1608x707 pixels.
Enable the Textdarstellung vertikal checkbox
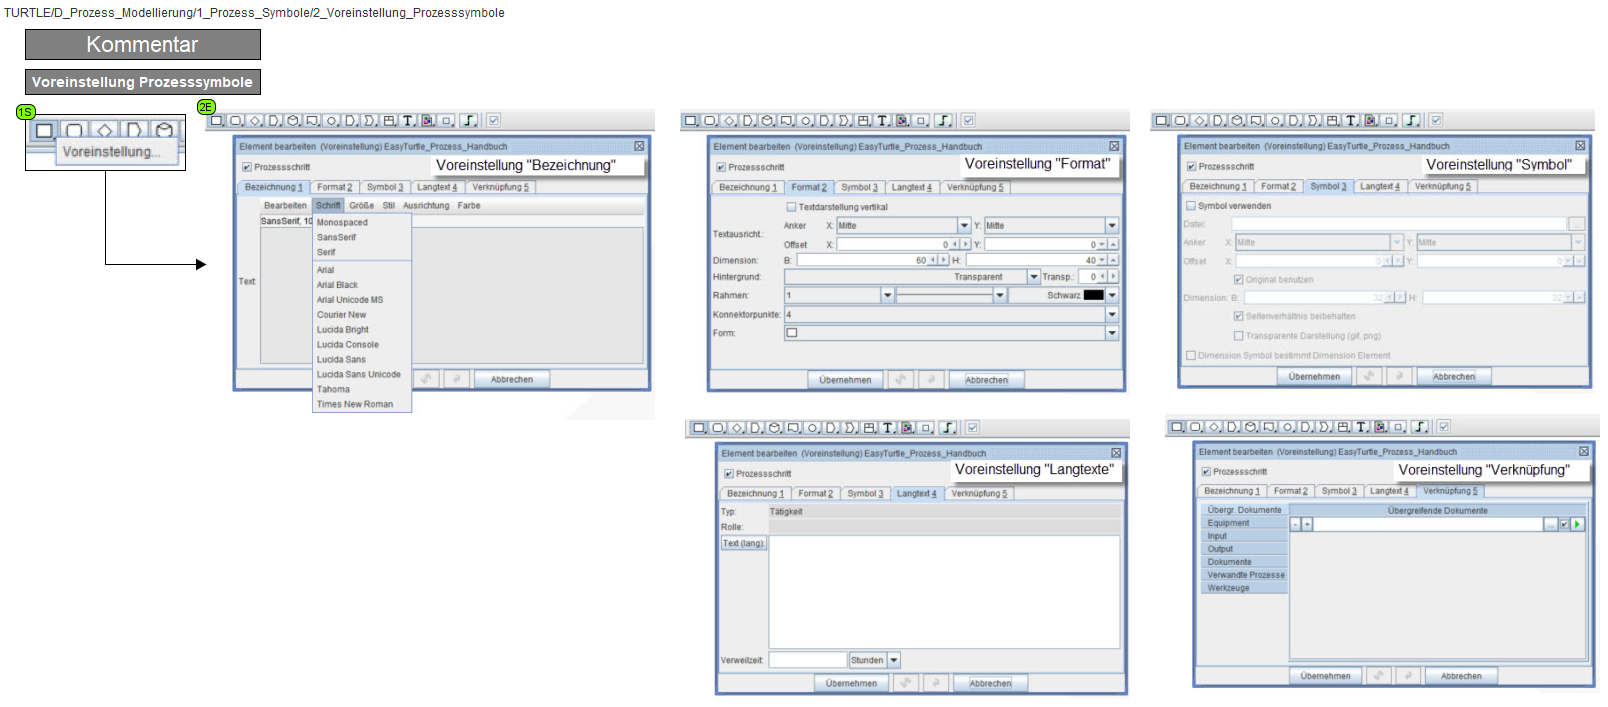coord(791,207)
